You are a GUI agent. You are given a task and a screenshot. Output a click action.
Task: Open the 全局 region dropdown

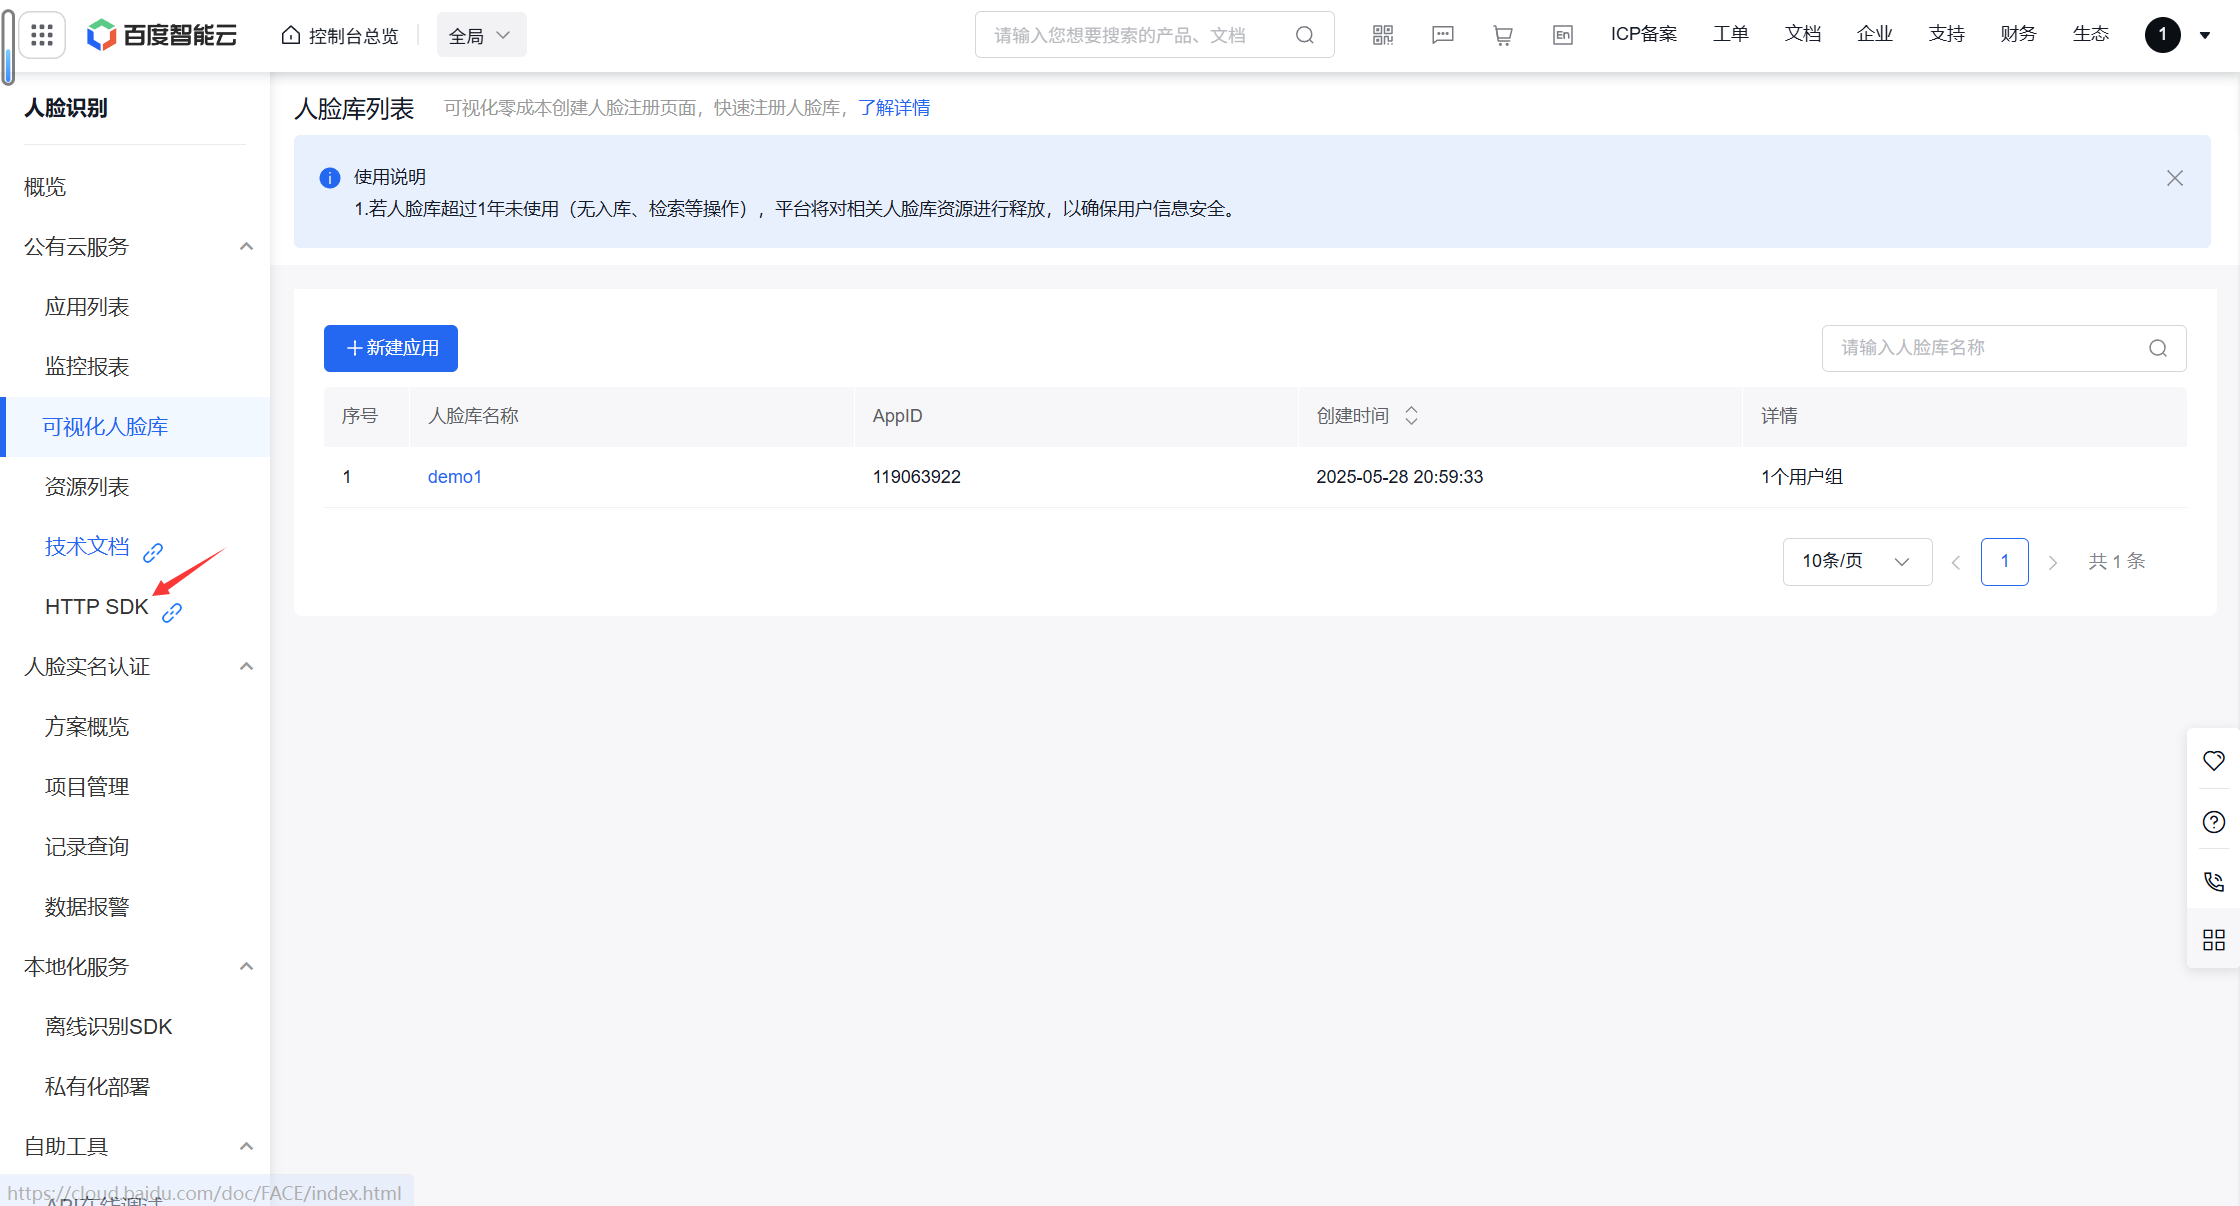coord(481,36)
